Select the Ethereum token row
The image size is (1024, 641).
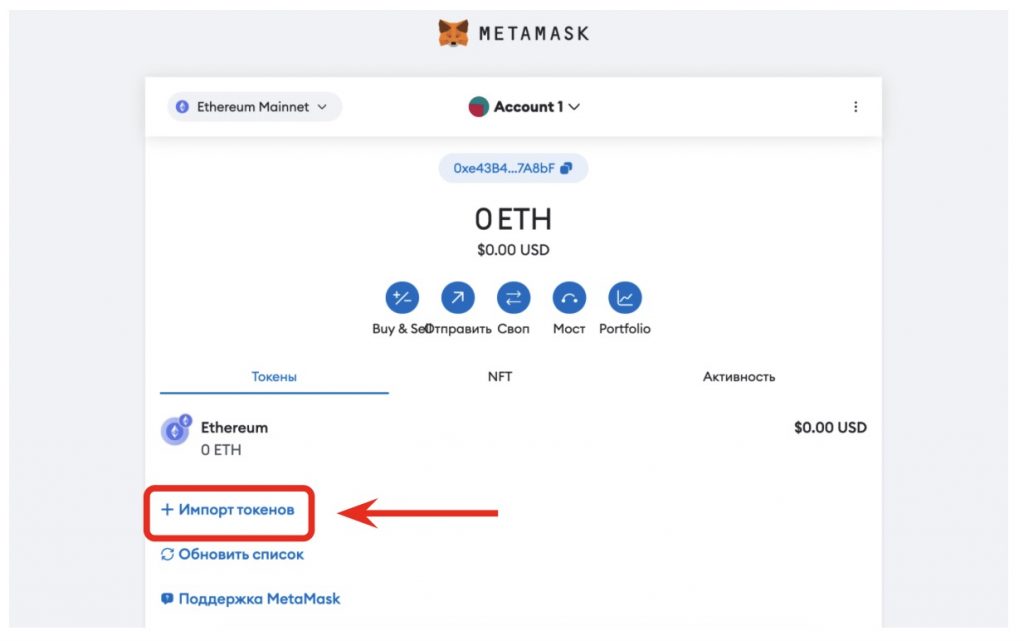(x=513, y=438)
